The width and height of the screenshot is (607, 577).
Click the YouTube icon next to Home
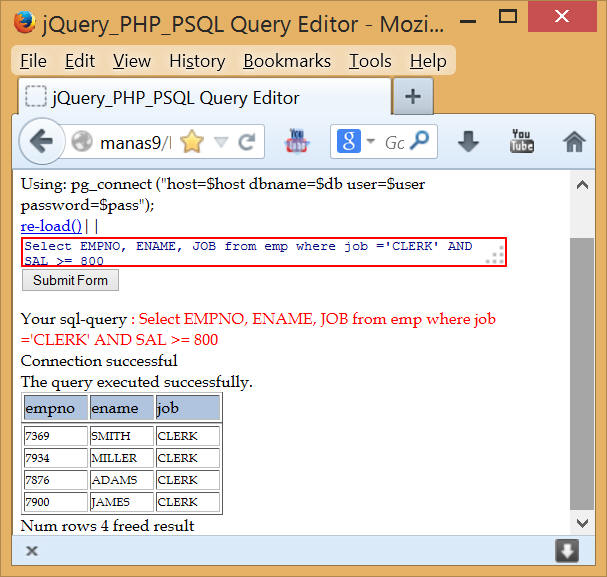point(522,142)
